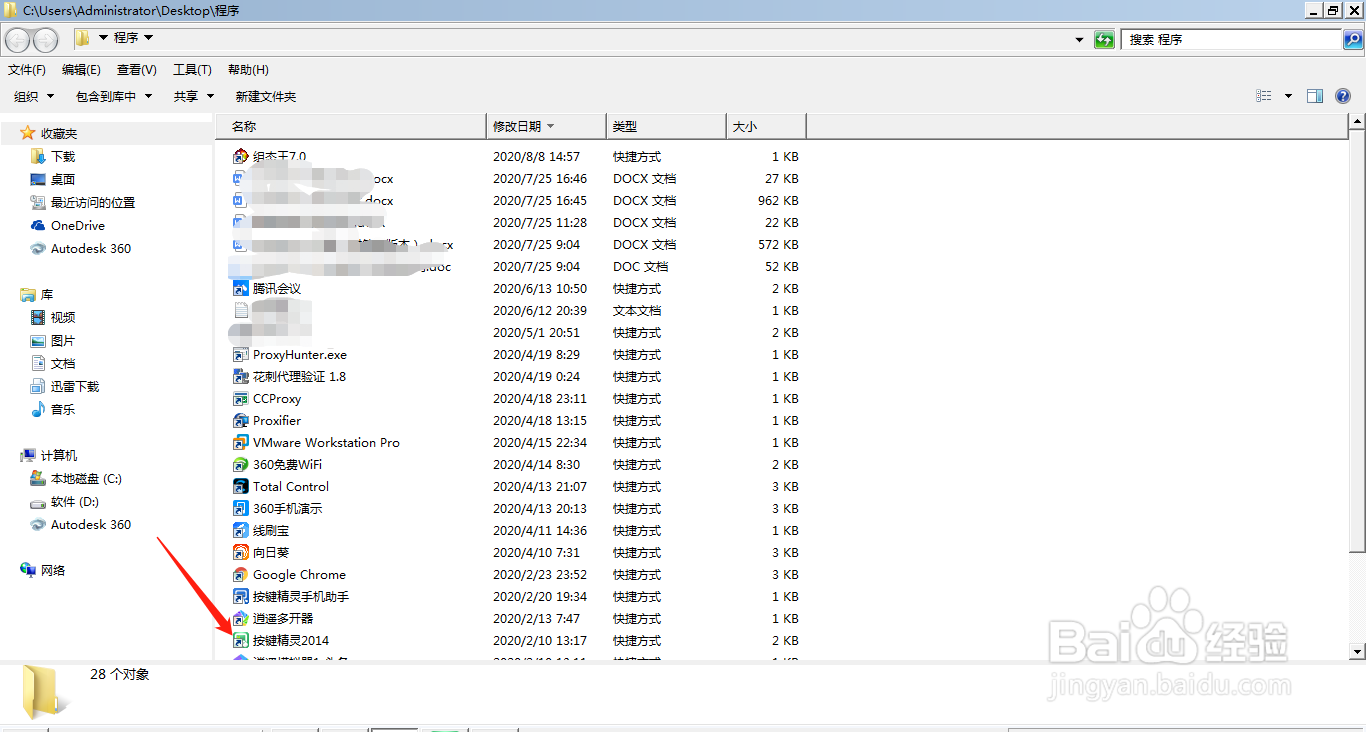This screenshot has width=1366, height=732.
Task: Click in the 搜索 程序 search field
Action: click(x=1232, y=39)
